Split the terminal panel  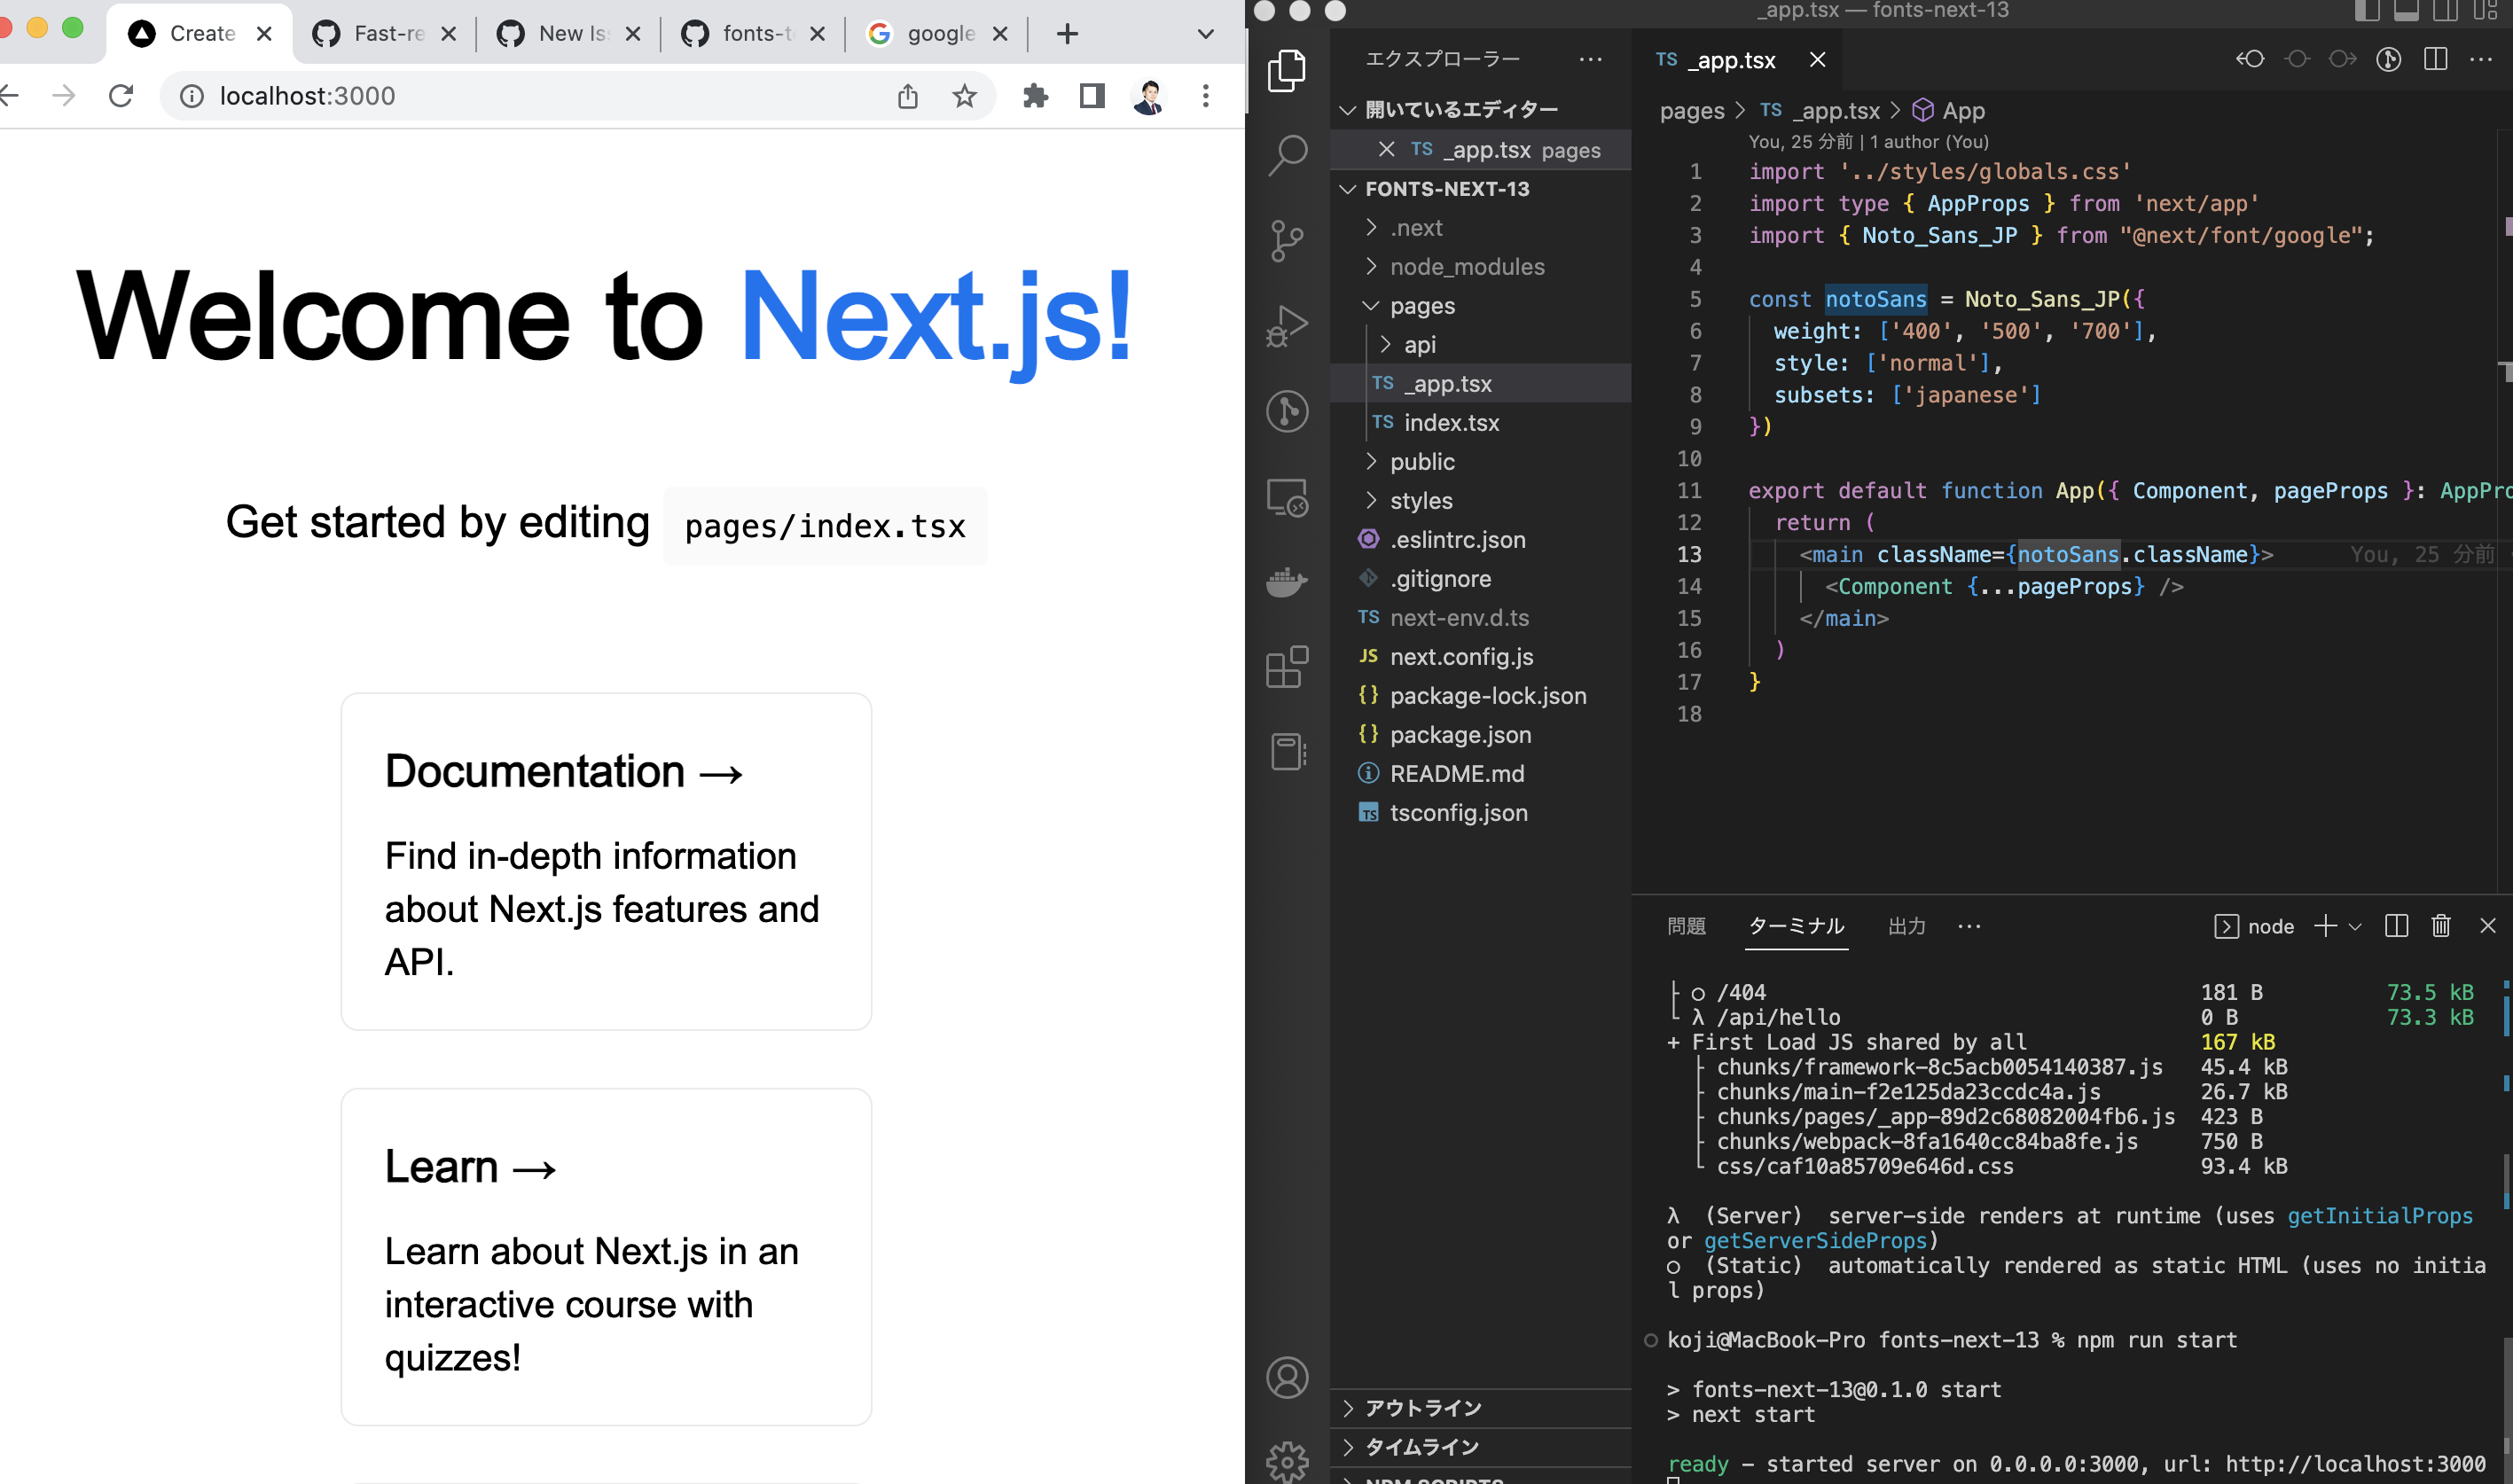pos(2396,926)
